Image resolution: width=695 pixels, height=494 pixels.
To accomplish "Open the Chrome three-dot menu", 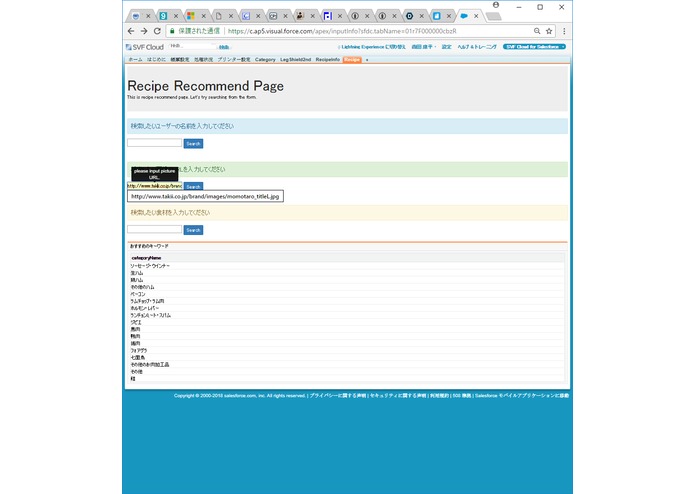I will (564, 31).
